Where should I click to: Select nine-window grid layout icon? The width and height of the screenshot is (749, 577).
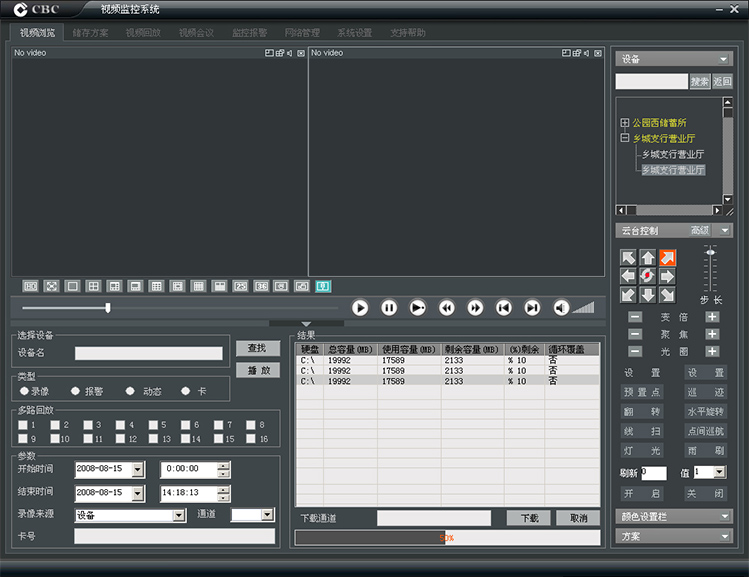coord(157,286)
